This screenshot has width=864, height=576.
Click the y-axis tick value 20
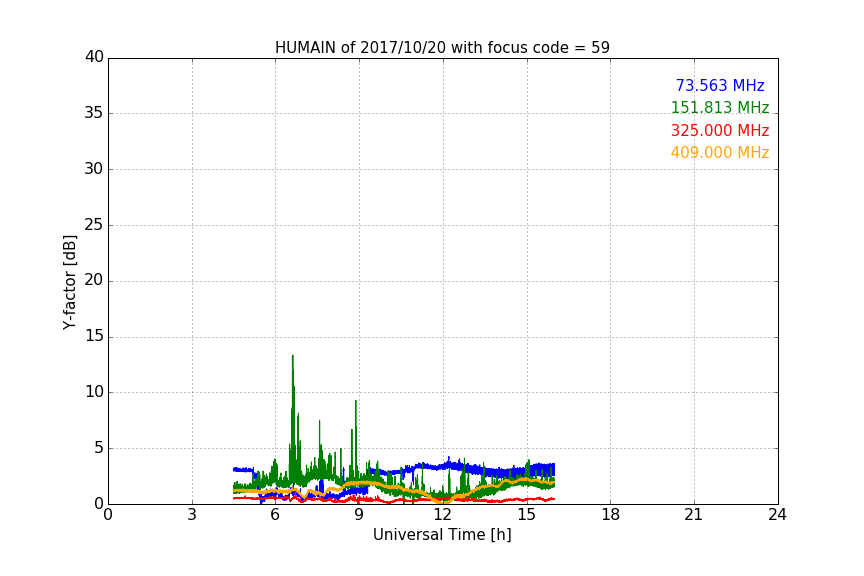(94, 280)
